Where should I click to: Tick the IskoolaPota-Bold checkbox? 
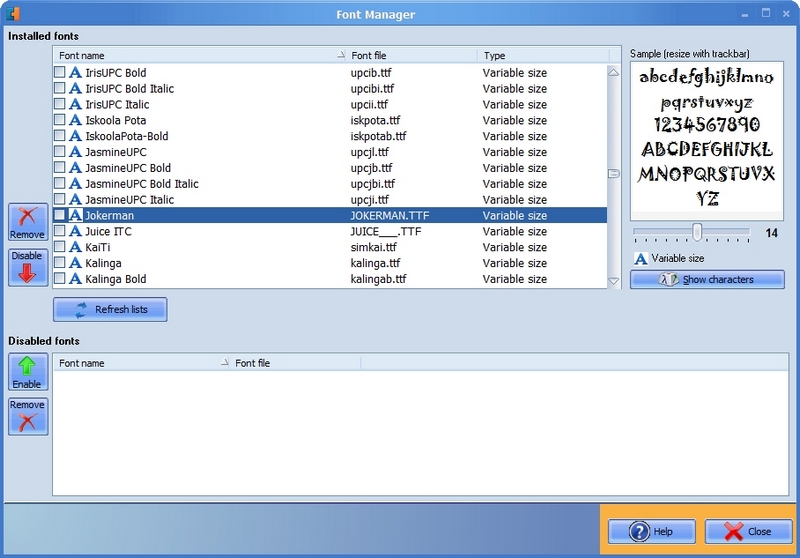[60, 135]
